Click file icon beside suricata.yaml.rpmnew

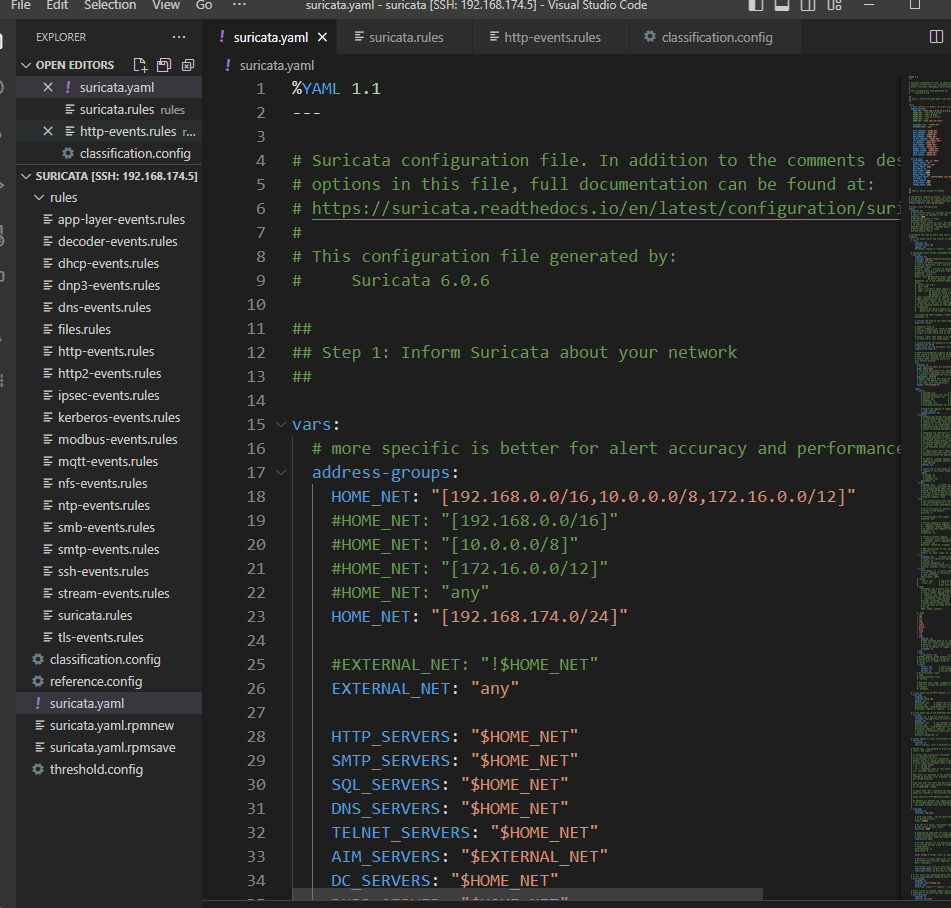coord(40,725)
